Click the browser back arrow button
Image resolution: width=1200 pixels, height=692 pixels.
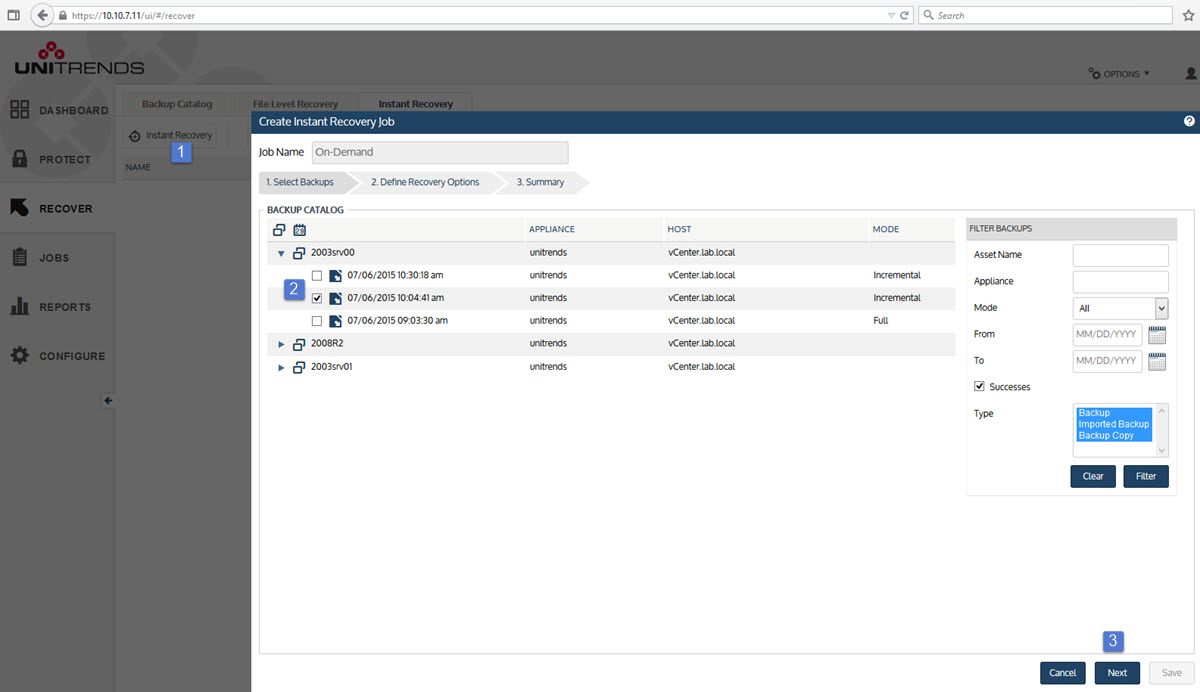(x=43, y=15)
